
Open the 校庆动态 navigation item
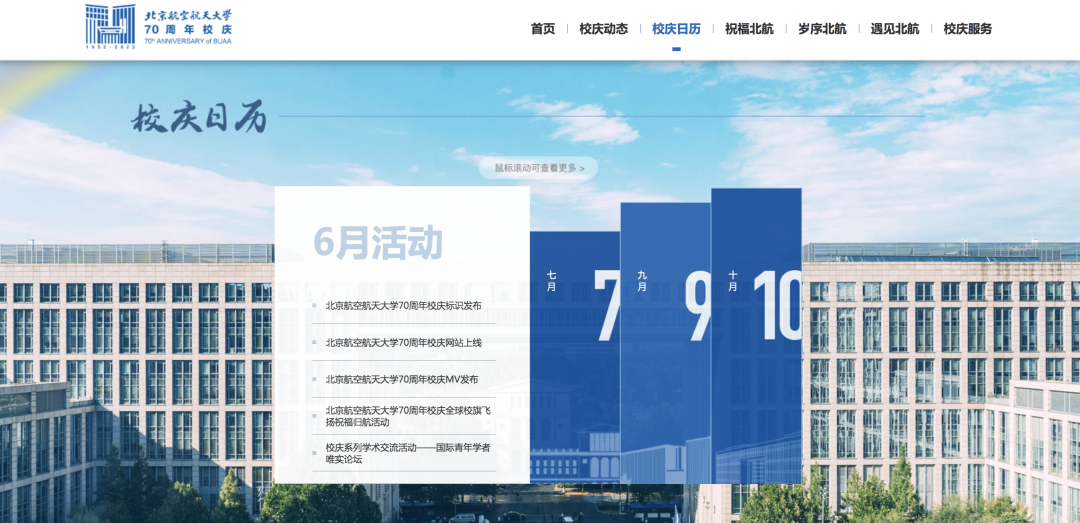(604, 29)
